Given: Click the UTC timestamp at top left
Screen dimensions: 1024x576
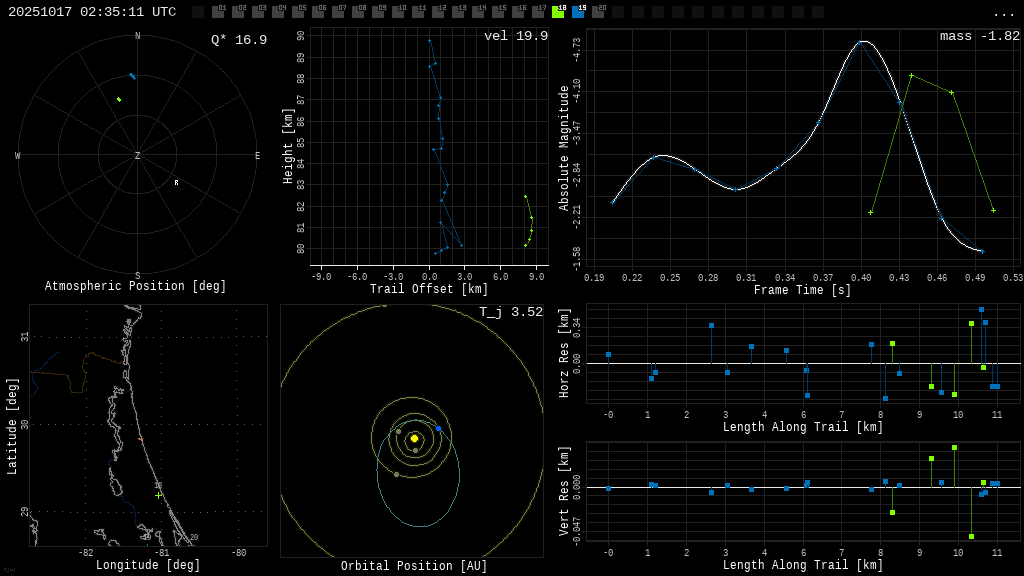Looking at the screenshot, I should 92,12.
